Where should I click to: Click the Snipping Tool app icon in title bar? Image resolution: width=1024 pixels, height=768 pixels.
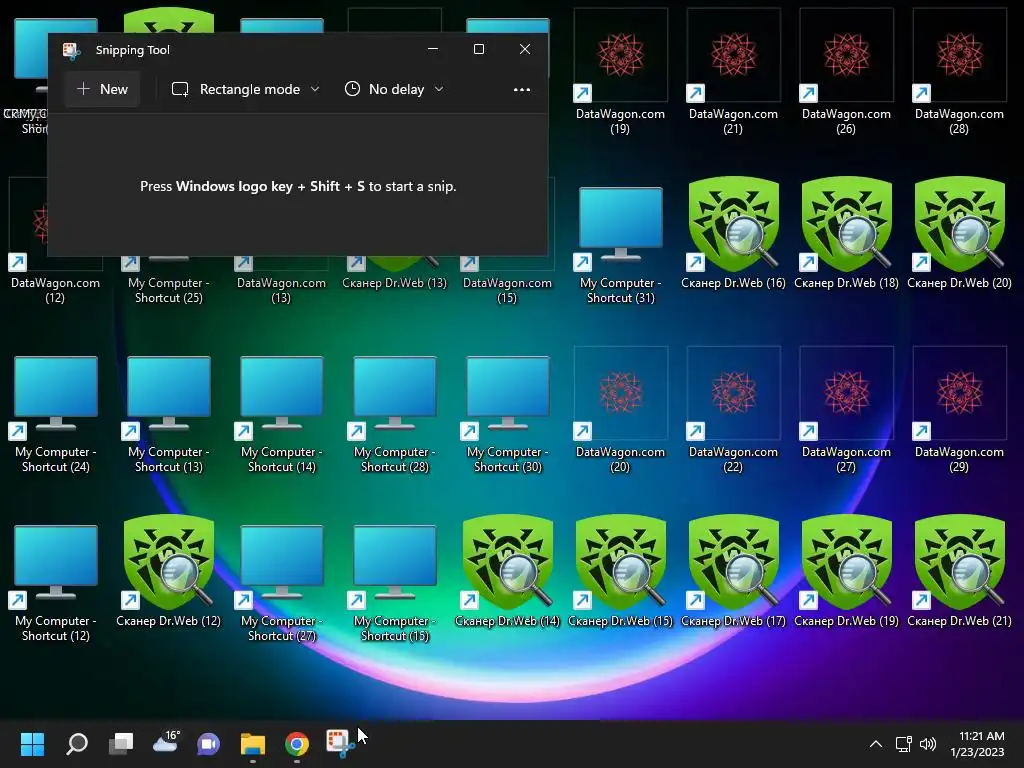pyautogui.click(x=72, y=50)
